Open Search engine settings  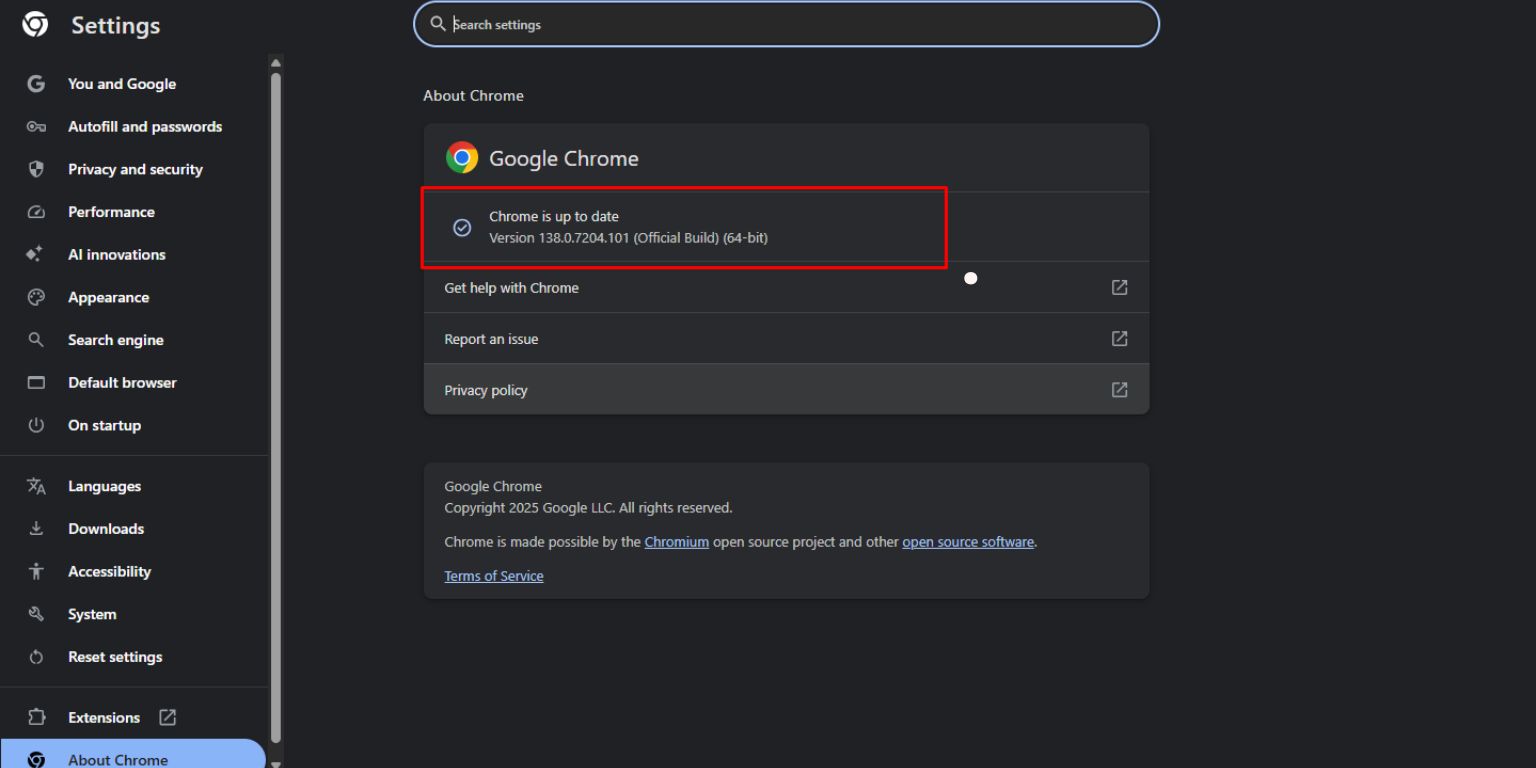[134, 340]
